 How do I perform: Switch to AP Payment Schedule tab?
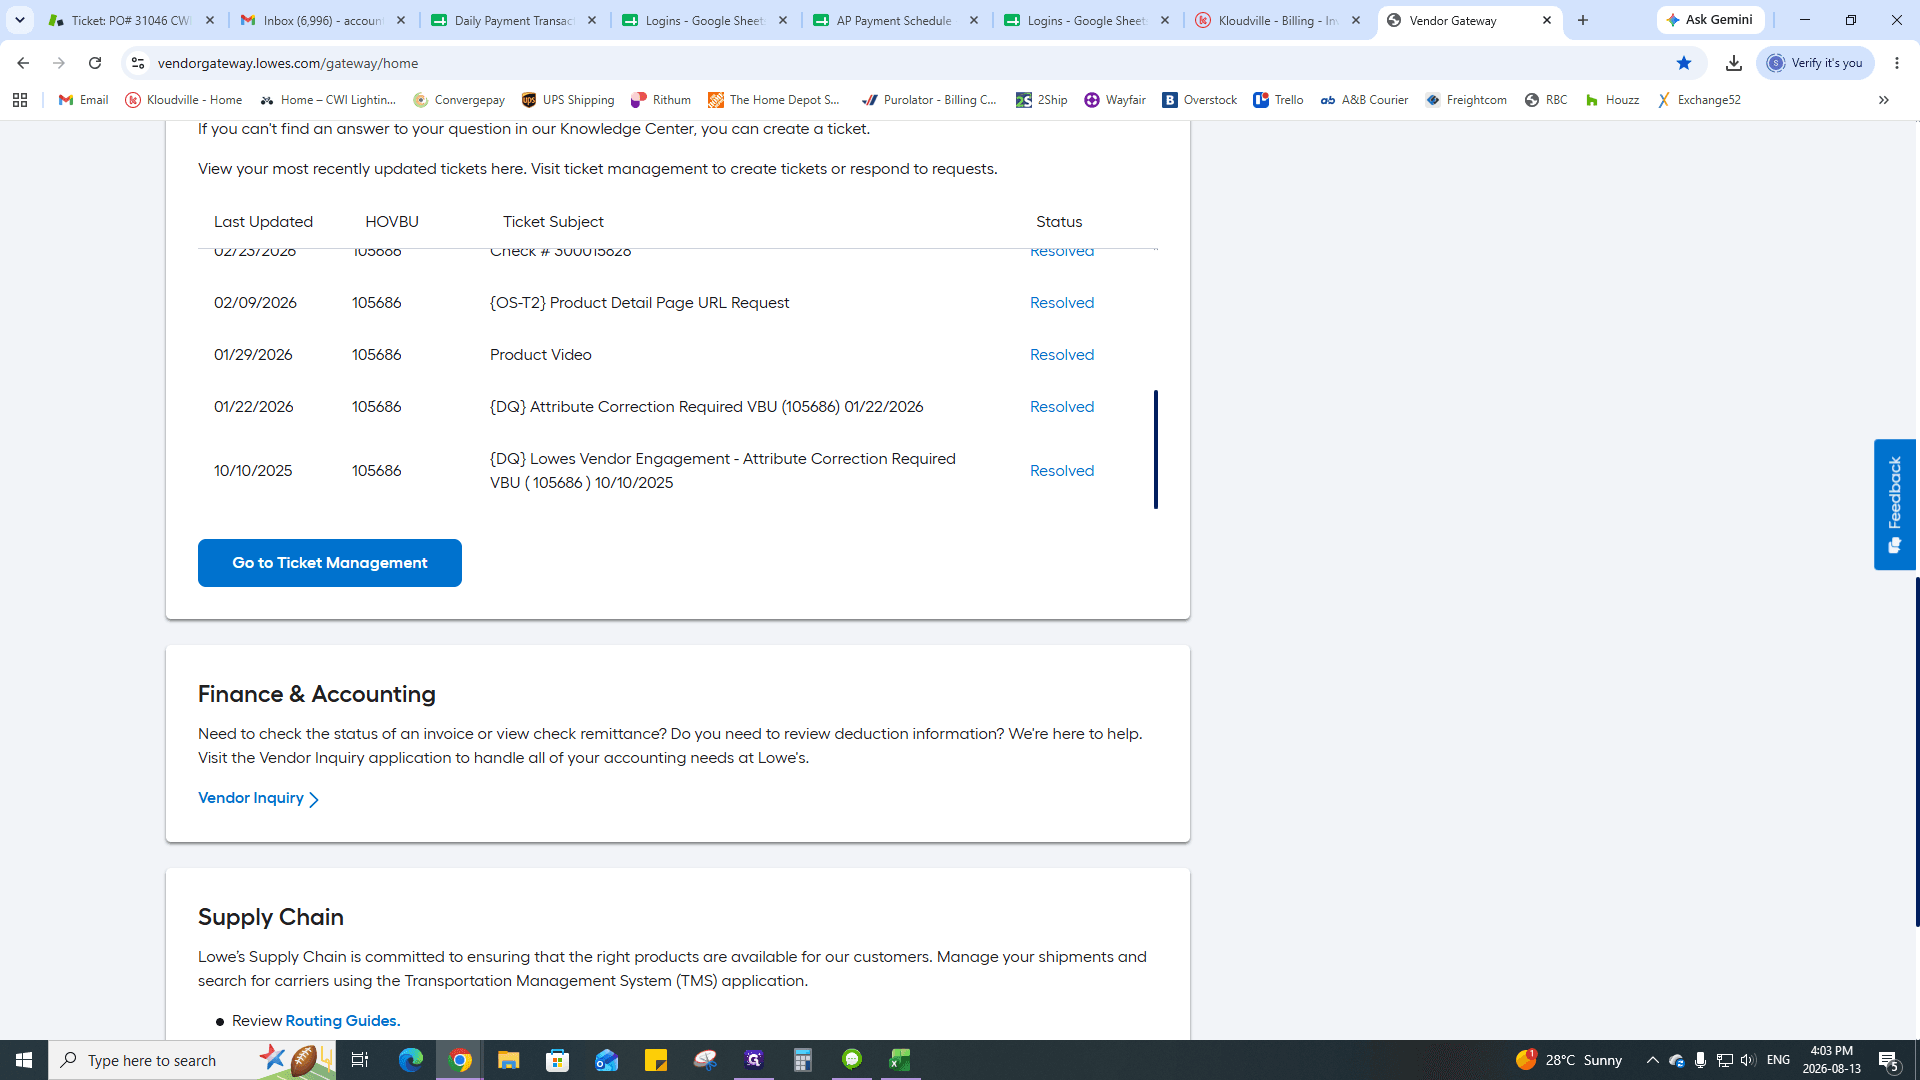[896, 20]
